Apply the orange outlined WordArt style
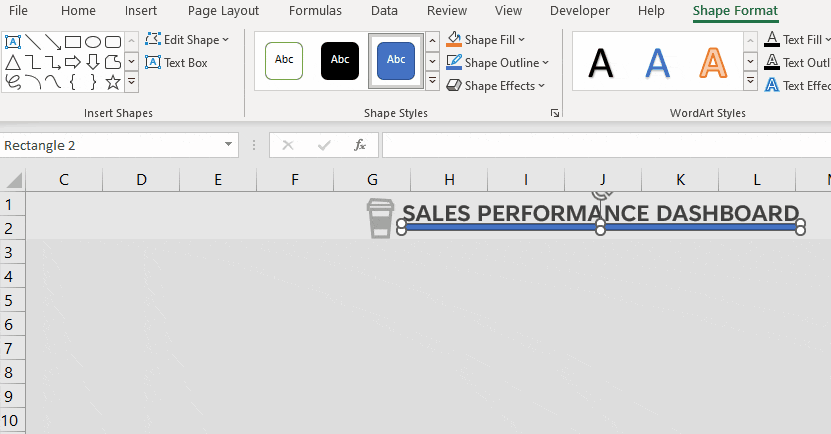 [x=713, y=62]
